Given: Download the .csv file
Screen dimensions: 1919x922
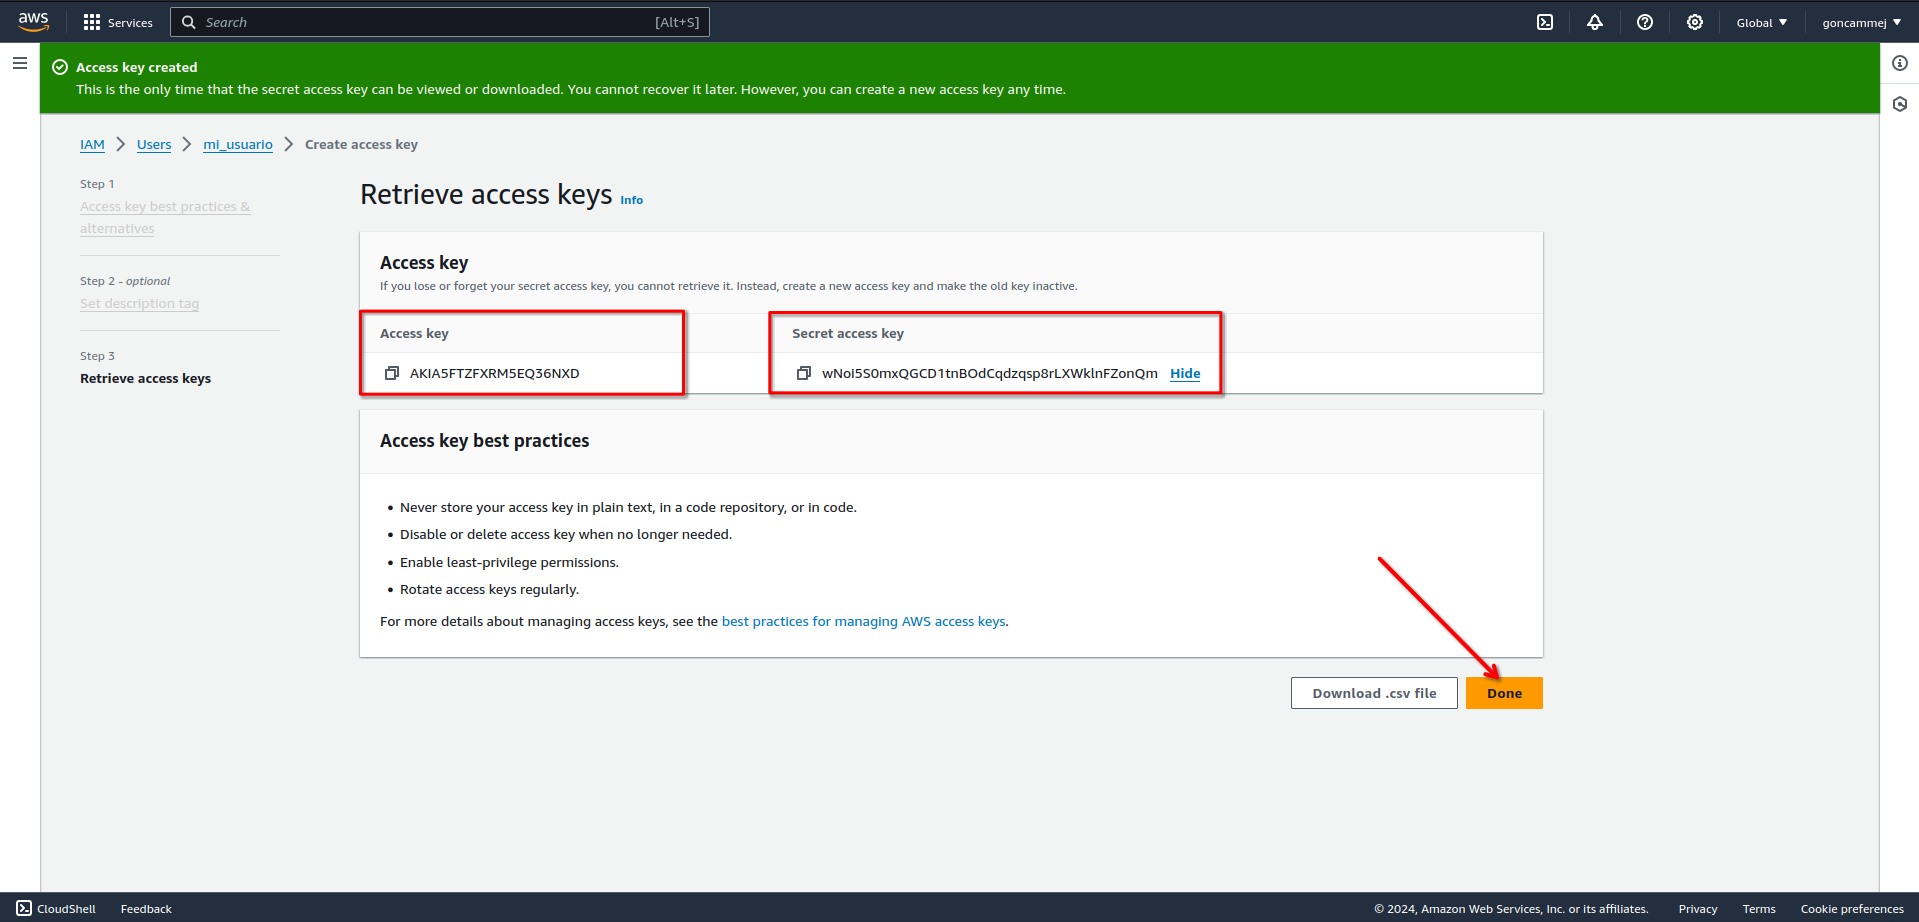Looking at the screenshot, I should point(1374,693).
